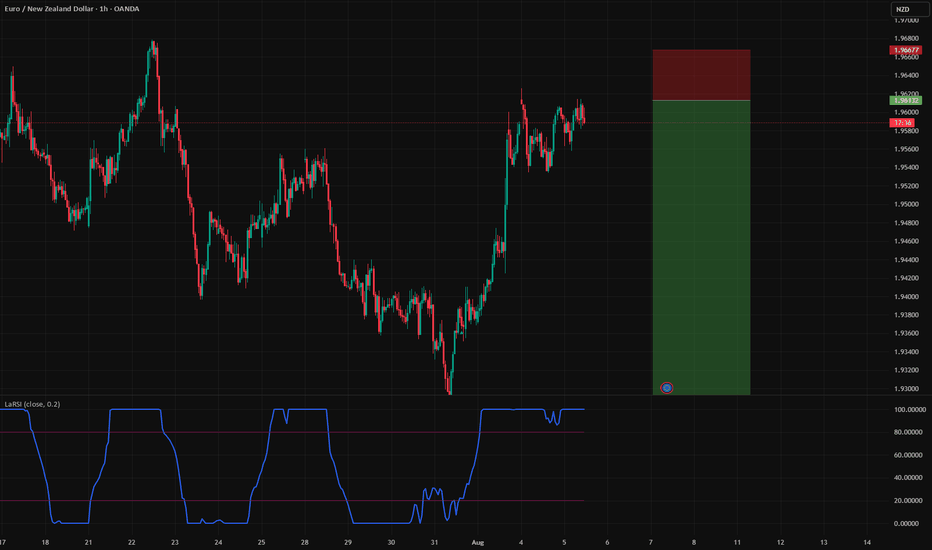Click date 21 on the time axis
This screenshot has height=550, width=932.
point(89,542)
